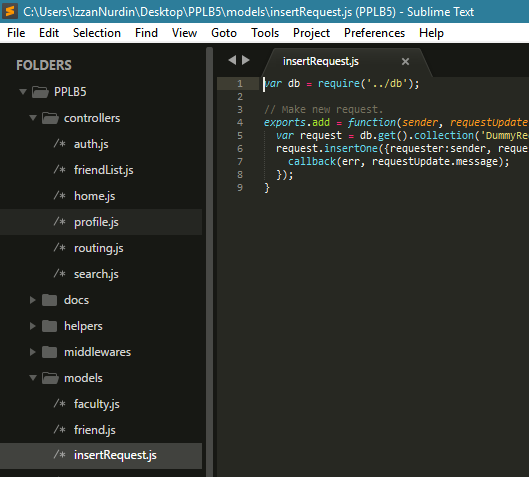The width and height of the screenshot is (529, 477).
Task: Select insertRequest.js in the sidebar
Action: tap(101, 455)
